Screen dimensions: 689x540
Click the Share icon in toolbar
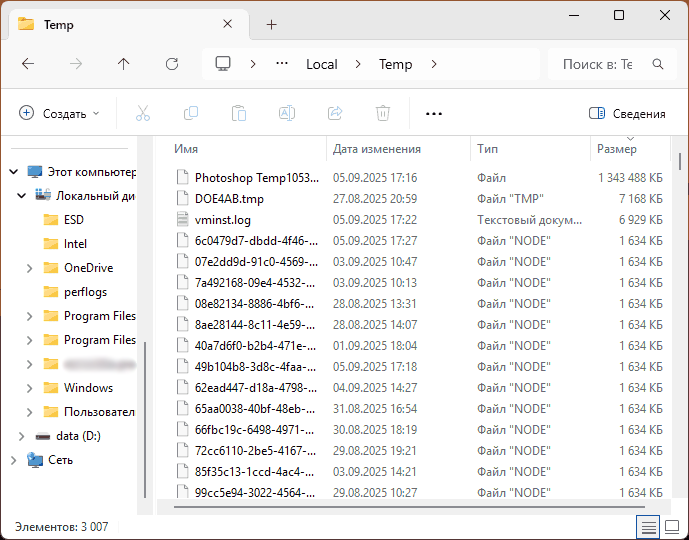[x=335, y=114]
